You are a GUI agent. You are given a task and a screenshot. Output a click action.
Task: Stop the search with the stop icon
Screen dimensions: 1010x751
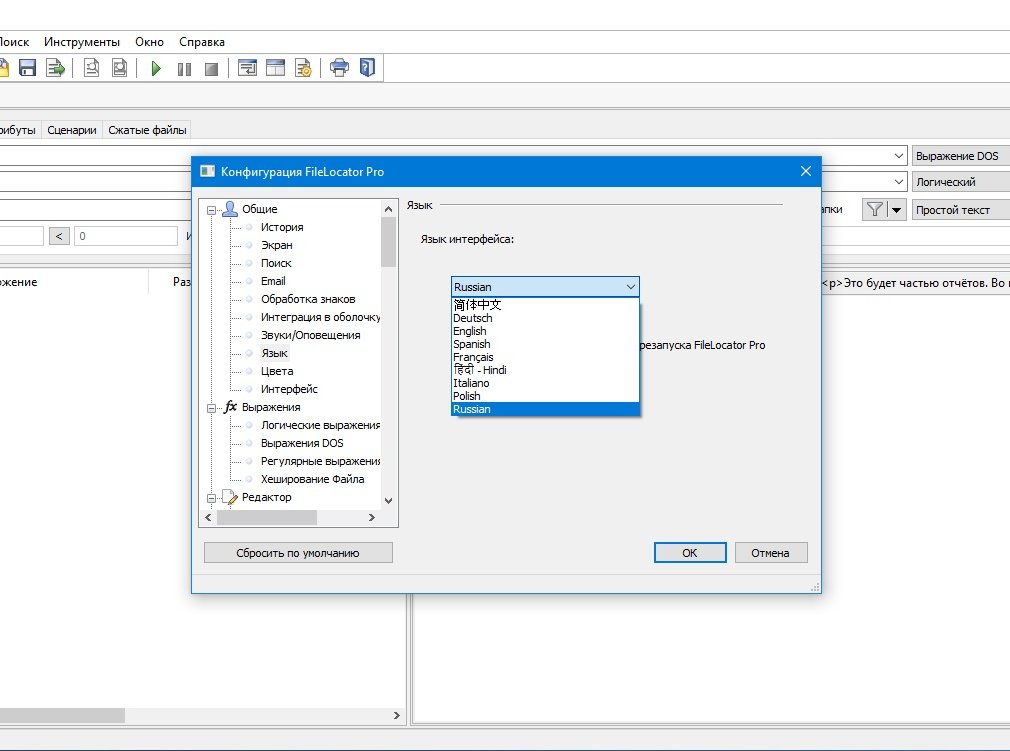(x=211, y=69)
